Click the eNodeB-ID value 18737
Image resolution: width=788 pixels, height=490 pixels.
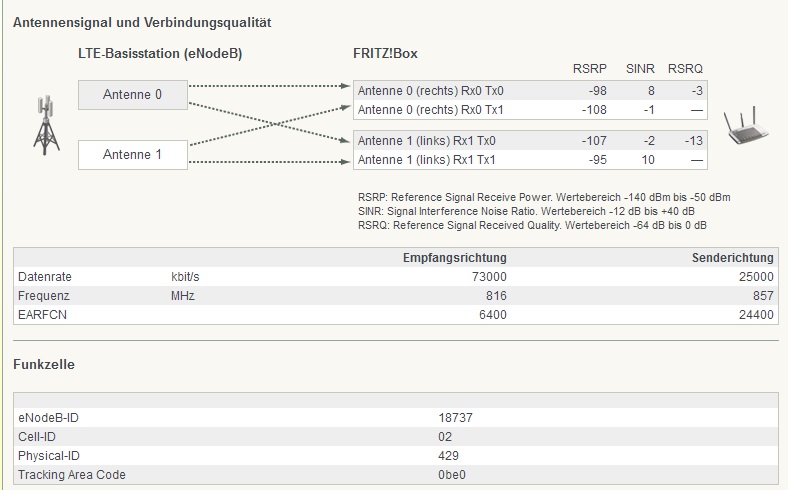[x=455, y=418]
